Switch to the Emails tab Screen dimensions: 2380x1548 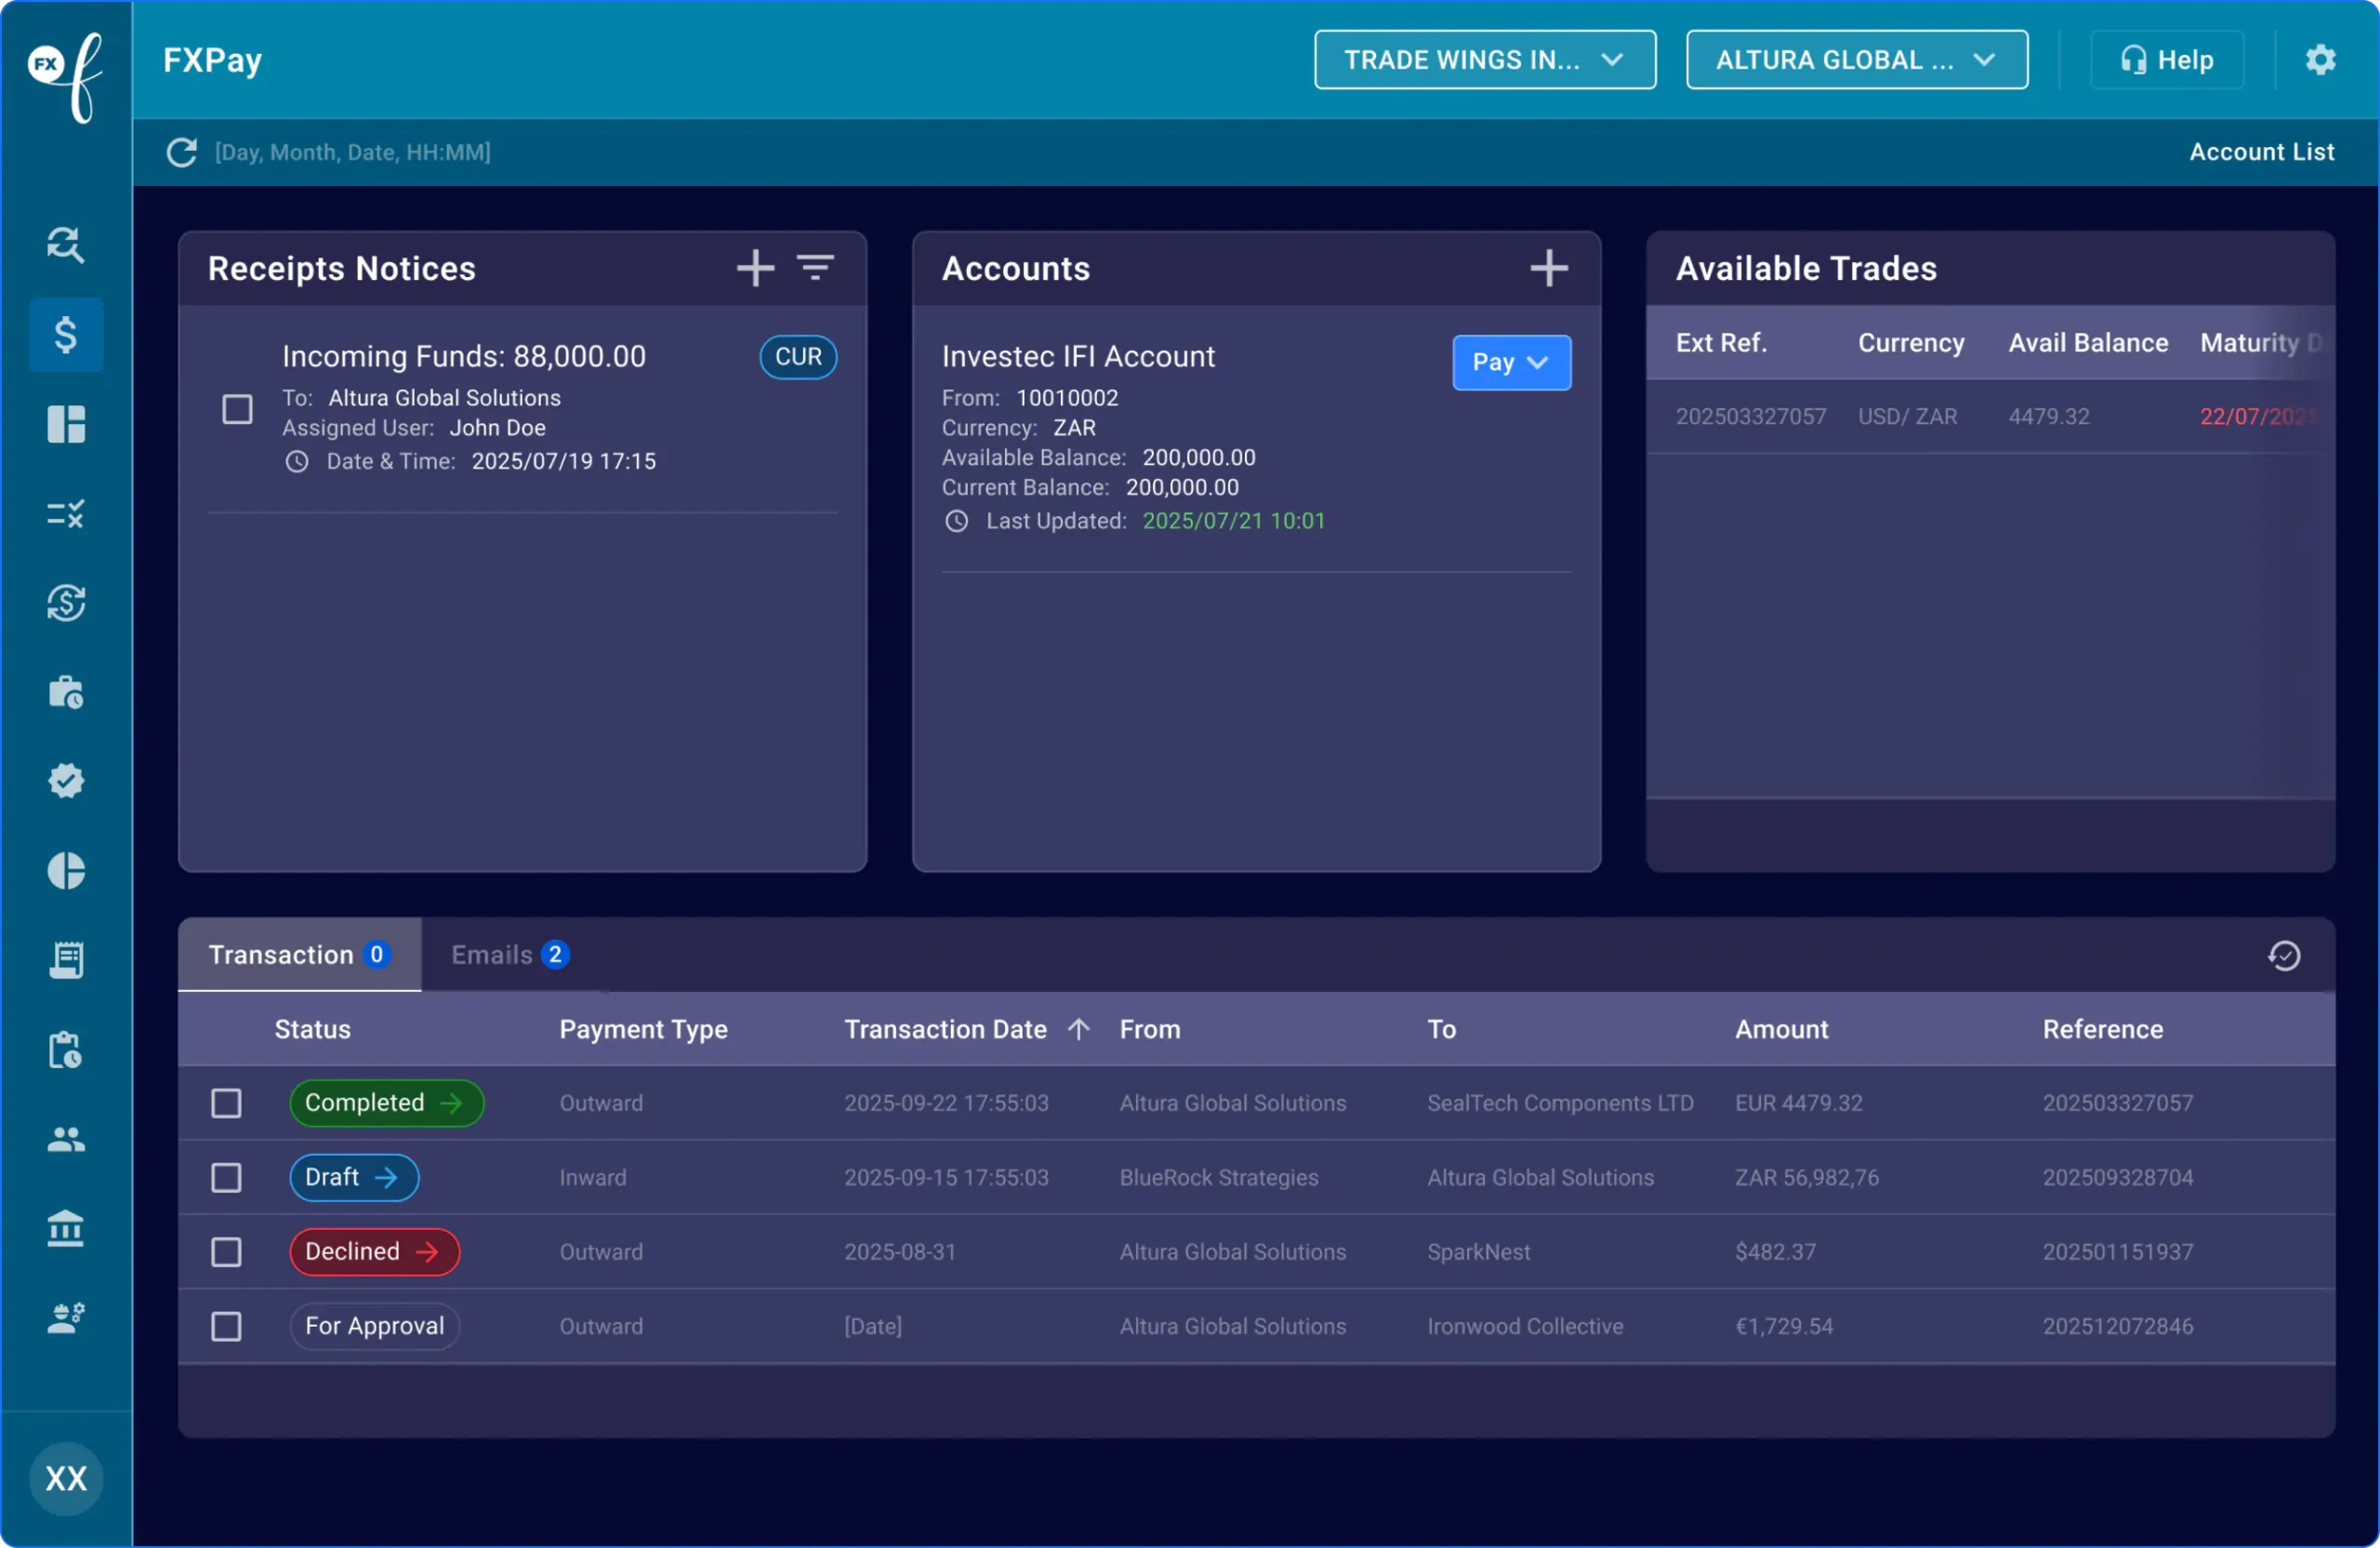click(x=509, y=955)
